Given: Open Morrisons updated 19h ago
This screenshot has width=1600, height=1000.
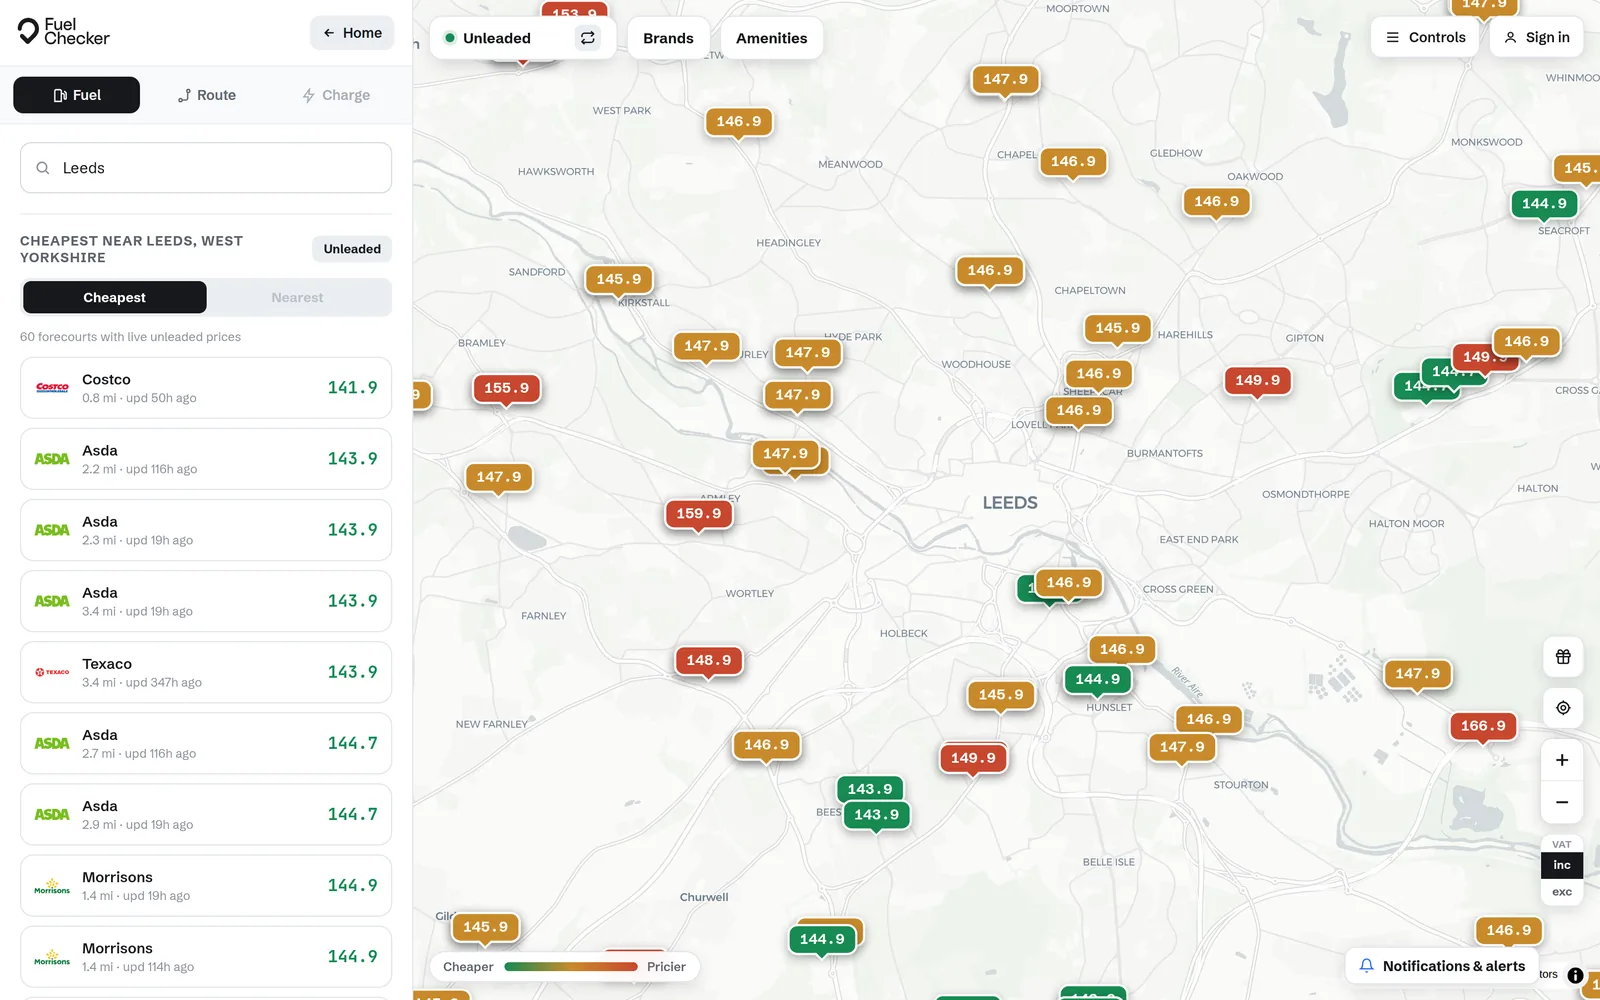Looking at the screenshot, I should (206, 885).
